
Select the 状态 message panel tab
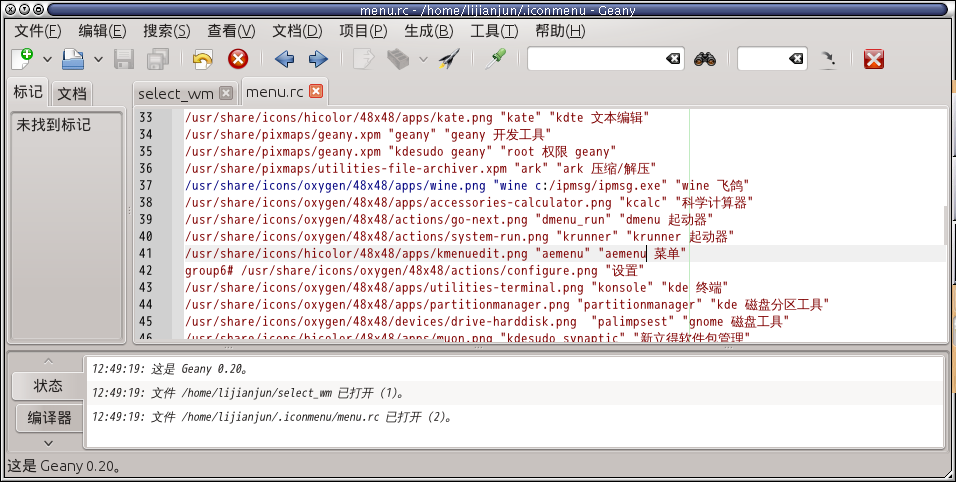48,386
